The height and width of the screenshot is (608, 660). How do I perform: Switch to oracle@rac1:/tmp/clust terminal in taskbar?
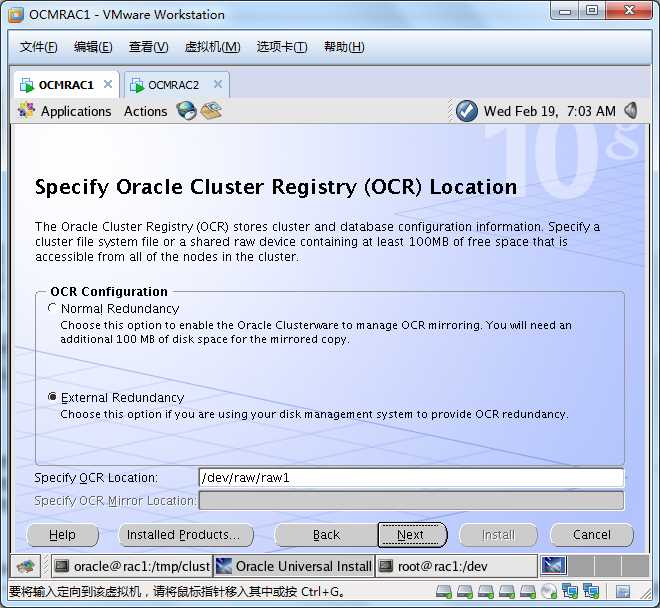132,566
